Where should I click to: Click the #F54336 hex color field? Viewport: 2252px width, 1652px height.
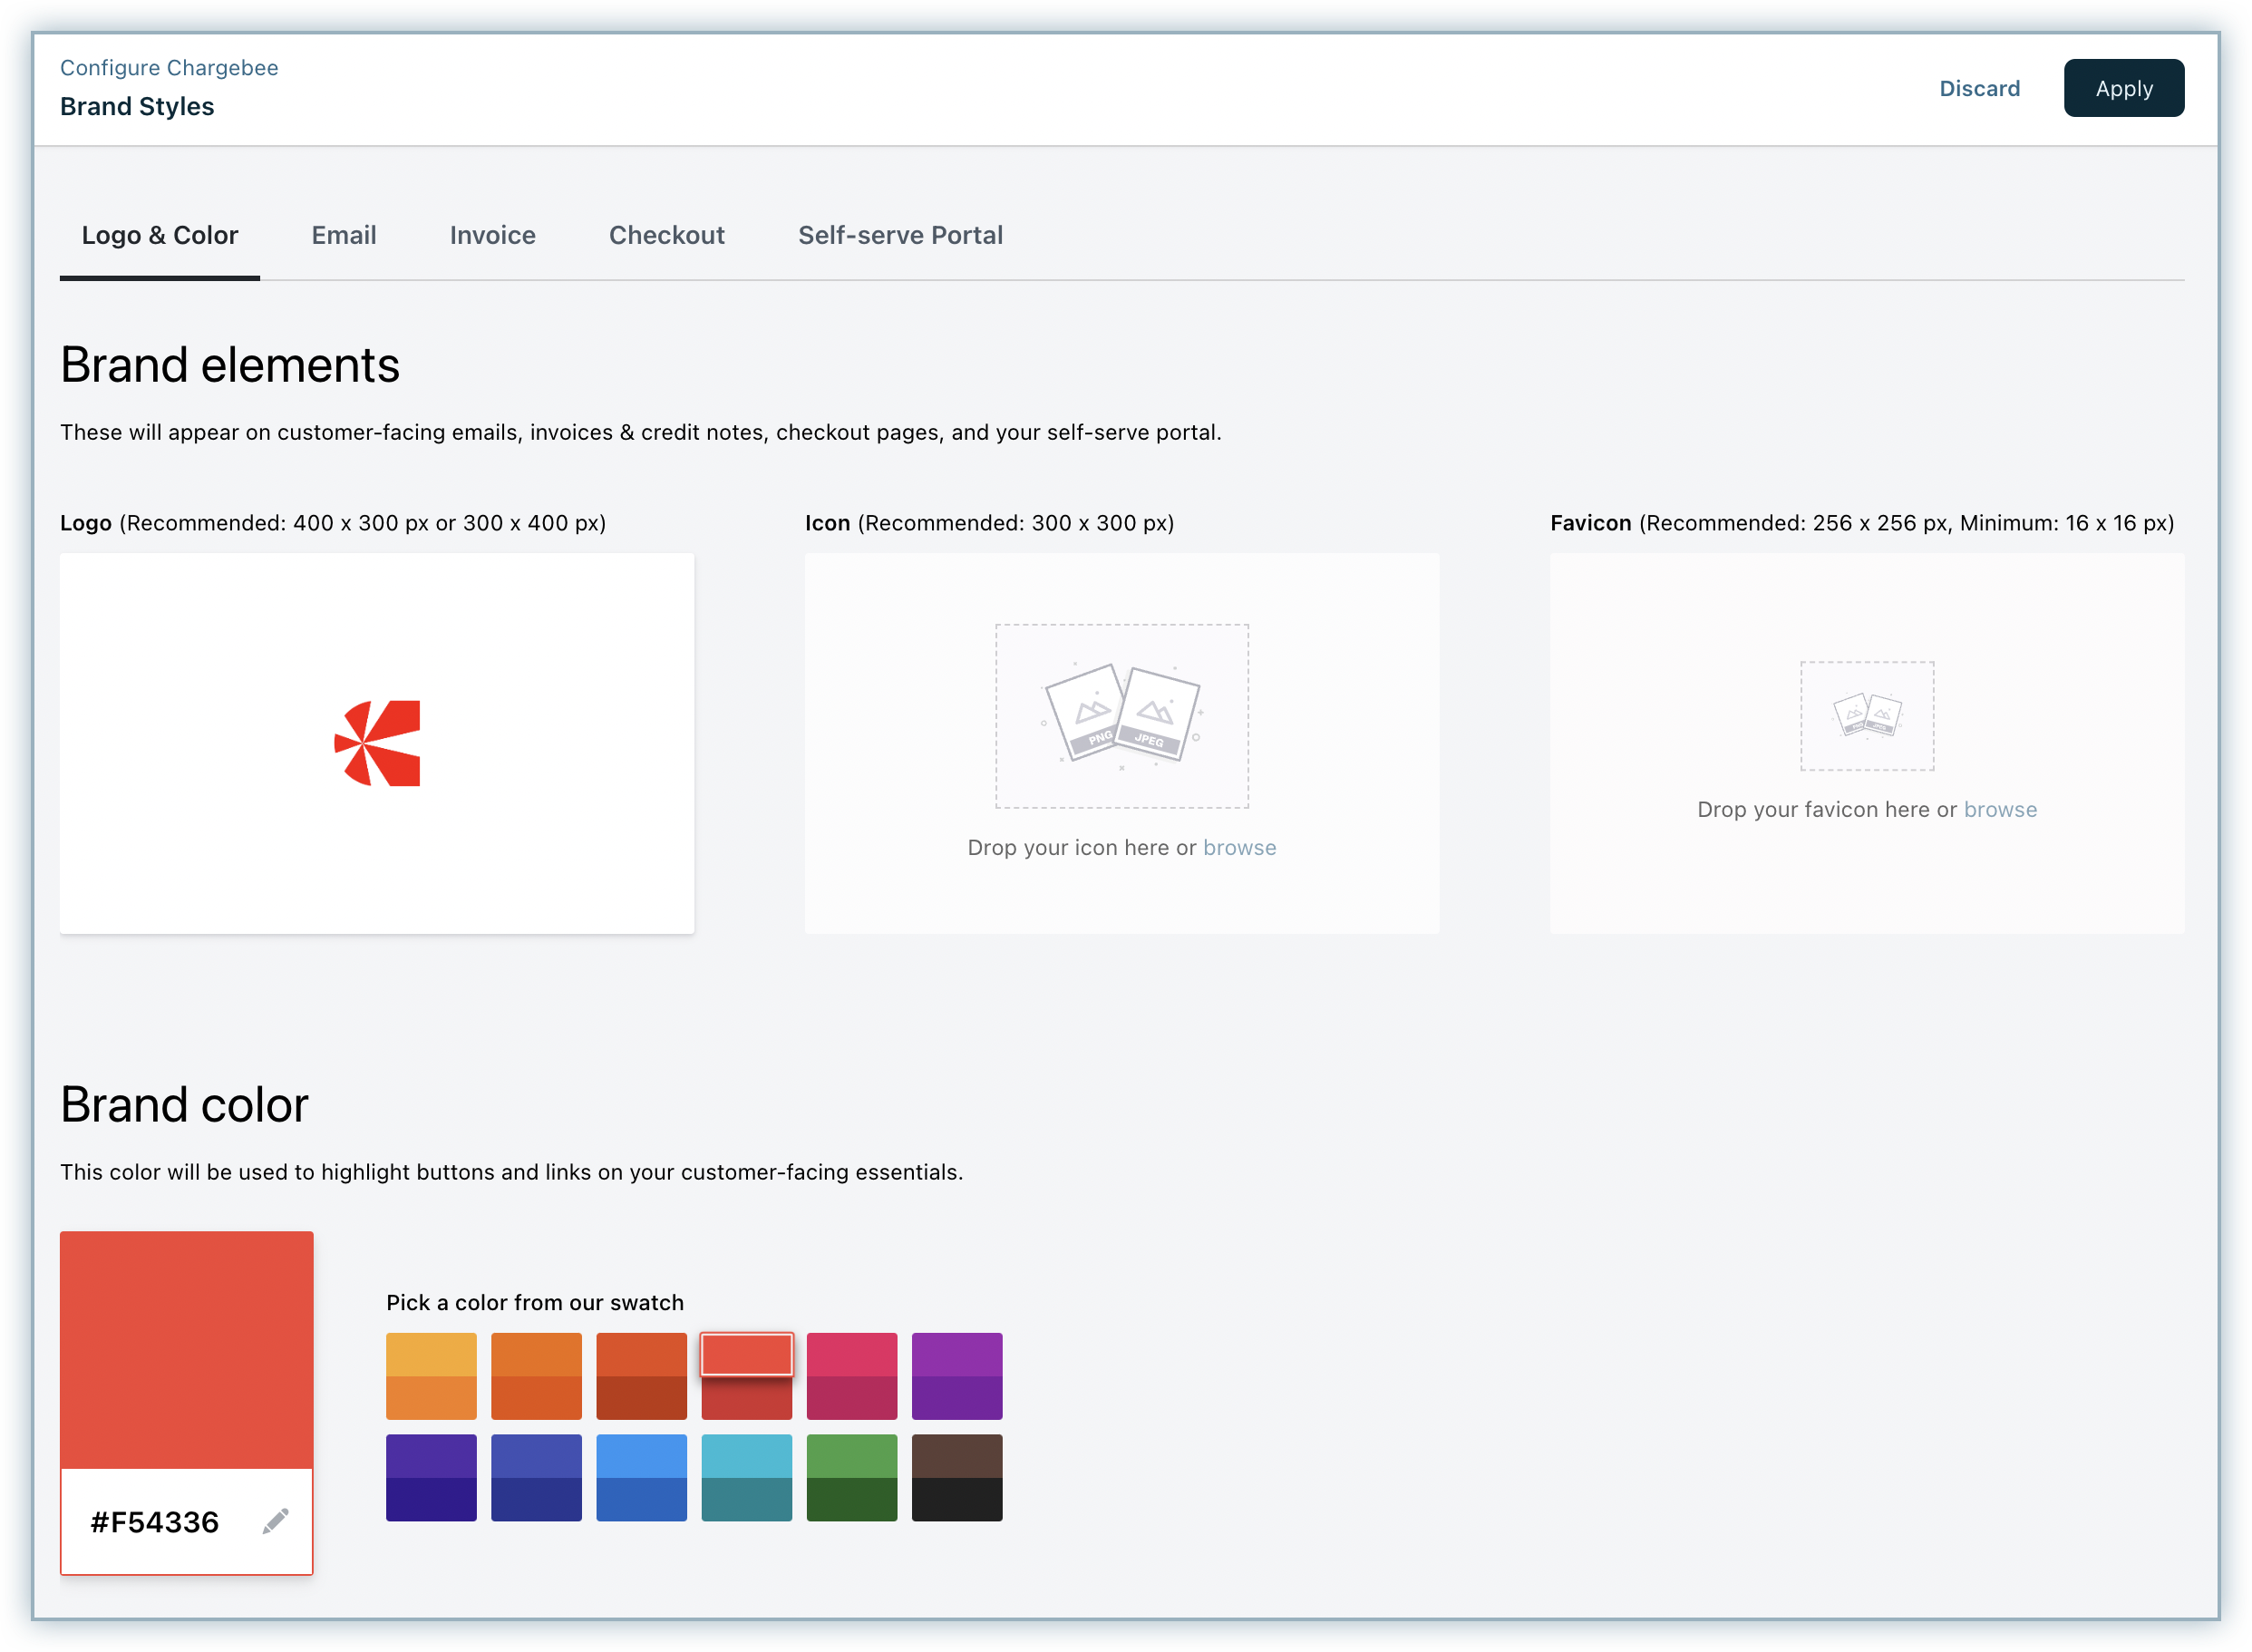[x=155, y=1521]
